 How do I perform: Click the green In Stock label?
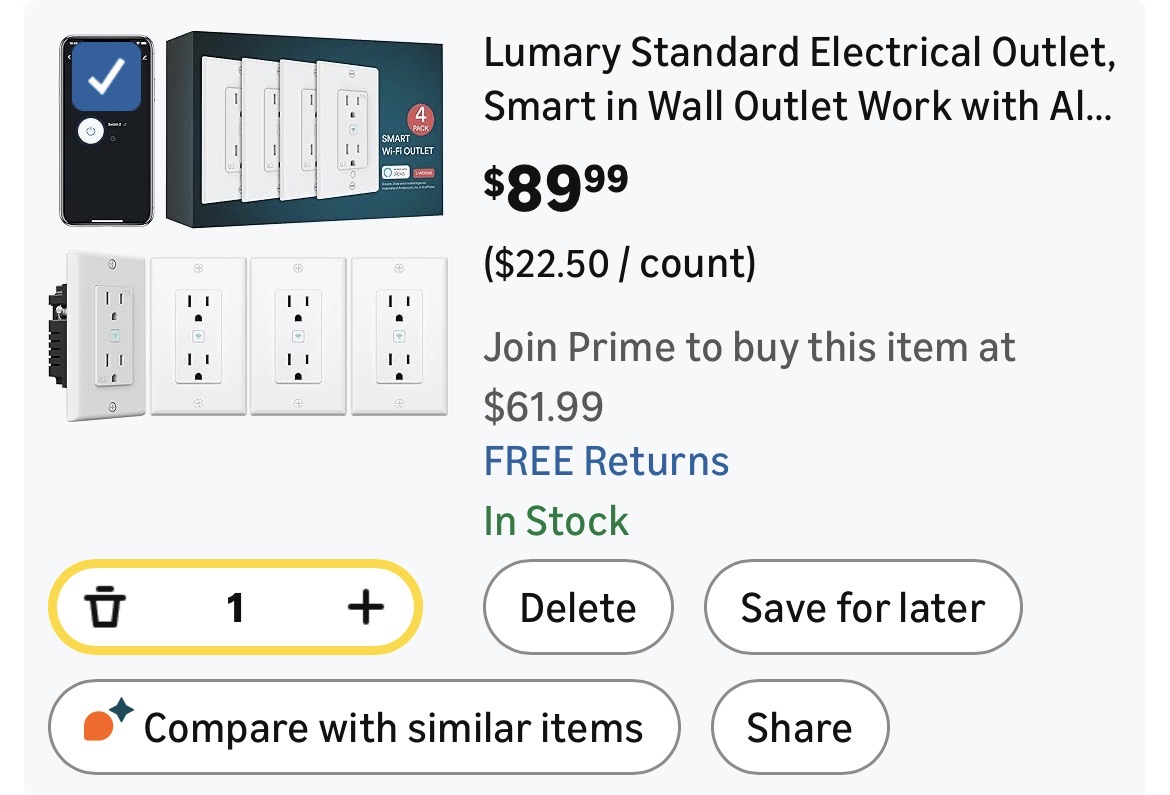tap(556, 520)
